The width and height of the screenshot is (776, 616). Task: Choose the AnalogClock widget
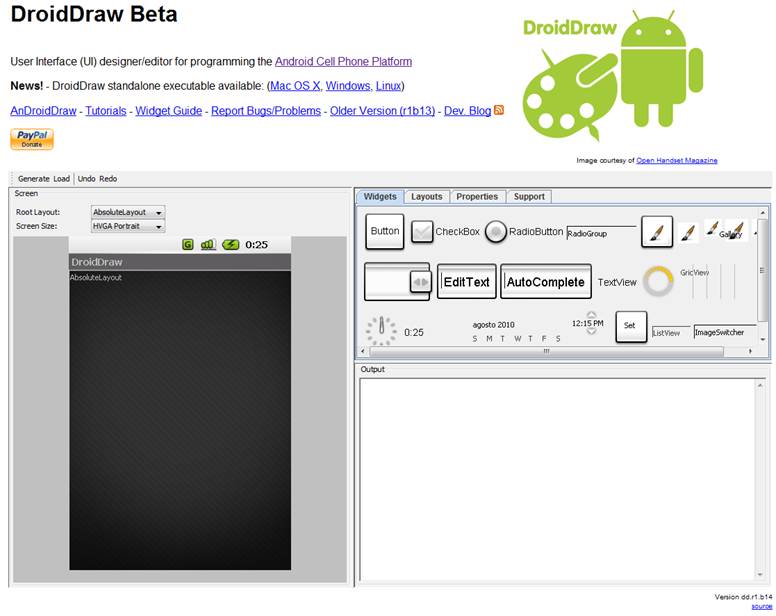(381, 331)
